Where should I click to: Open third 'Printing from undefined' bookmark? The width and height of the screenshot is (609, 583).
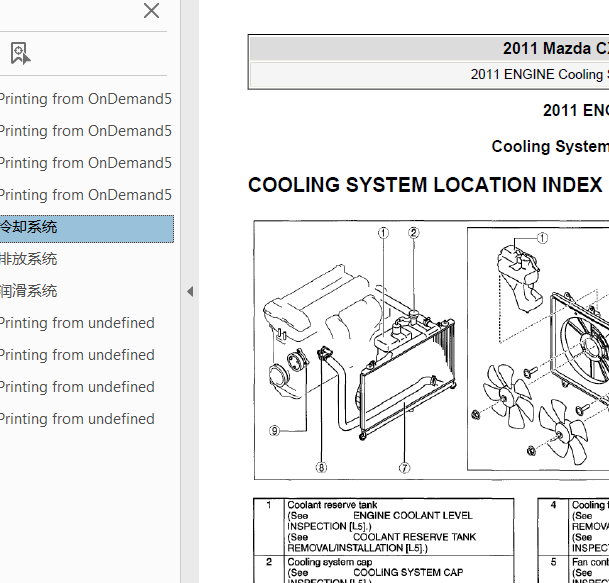click(x=77, y=387)
